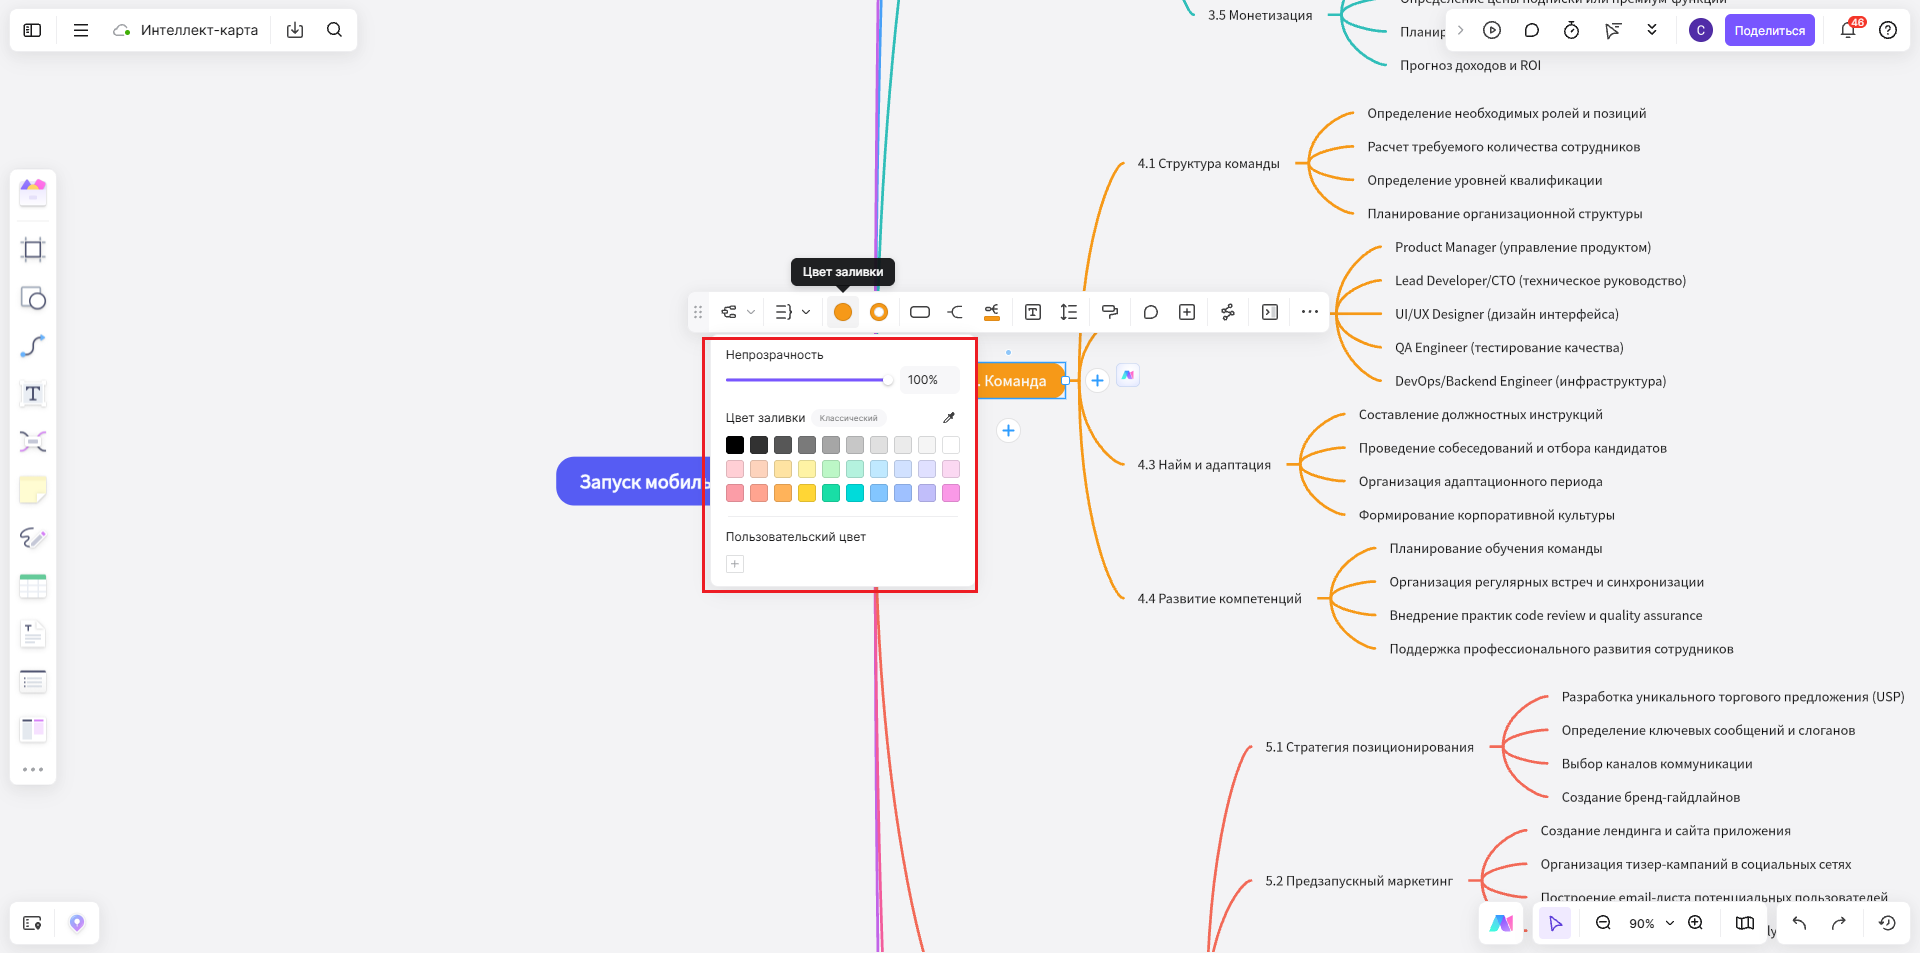Pick the eyedropper color tool
Screen dimensions: 1920x953
click(x=949, y=418)
